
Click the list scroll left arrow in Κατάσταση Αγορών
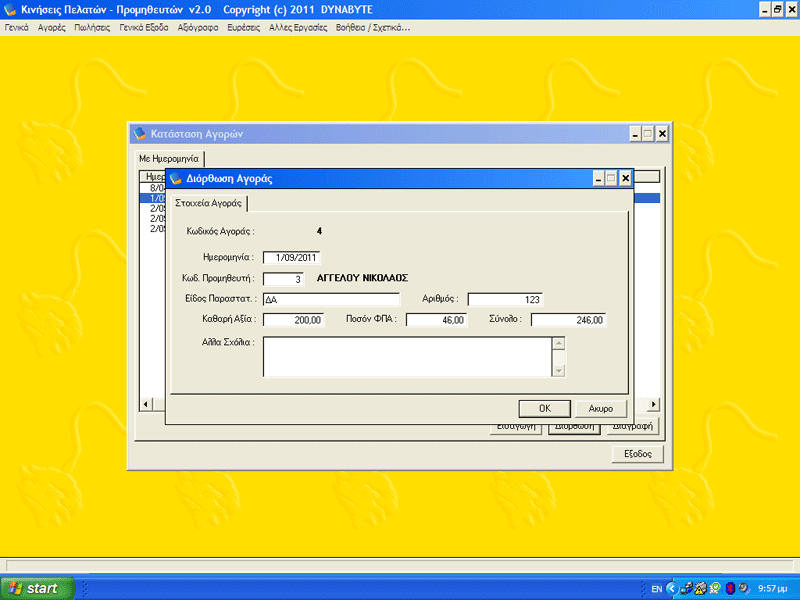pos(146,405)
